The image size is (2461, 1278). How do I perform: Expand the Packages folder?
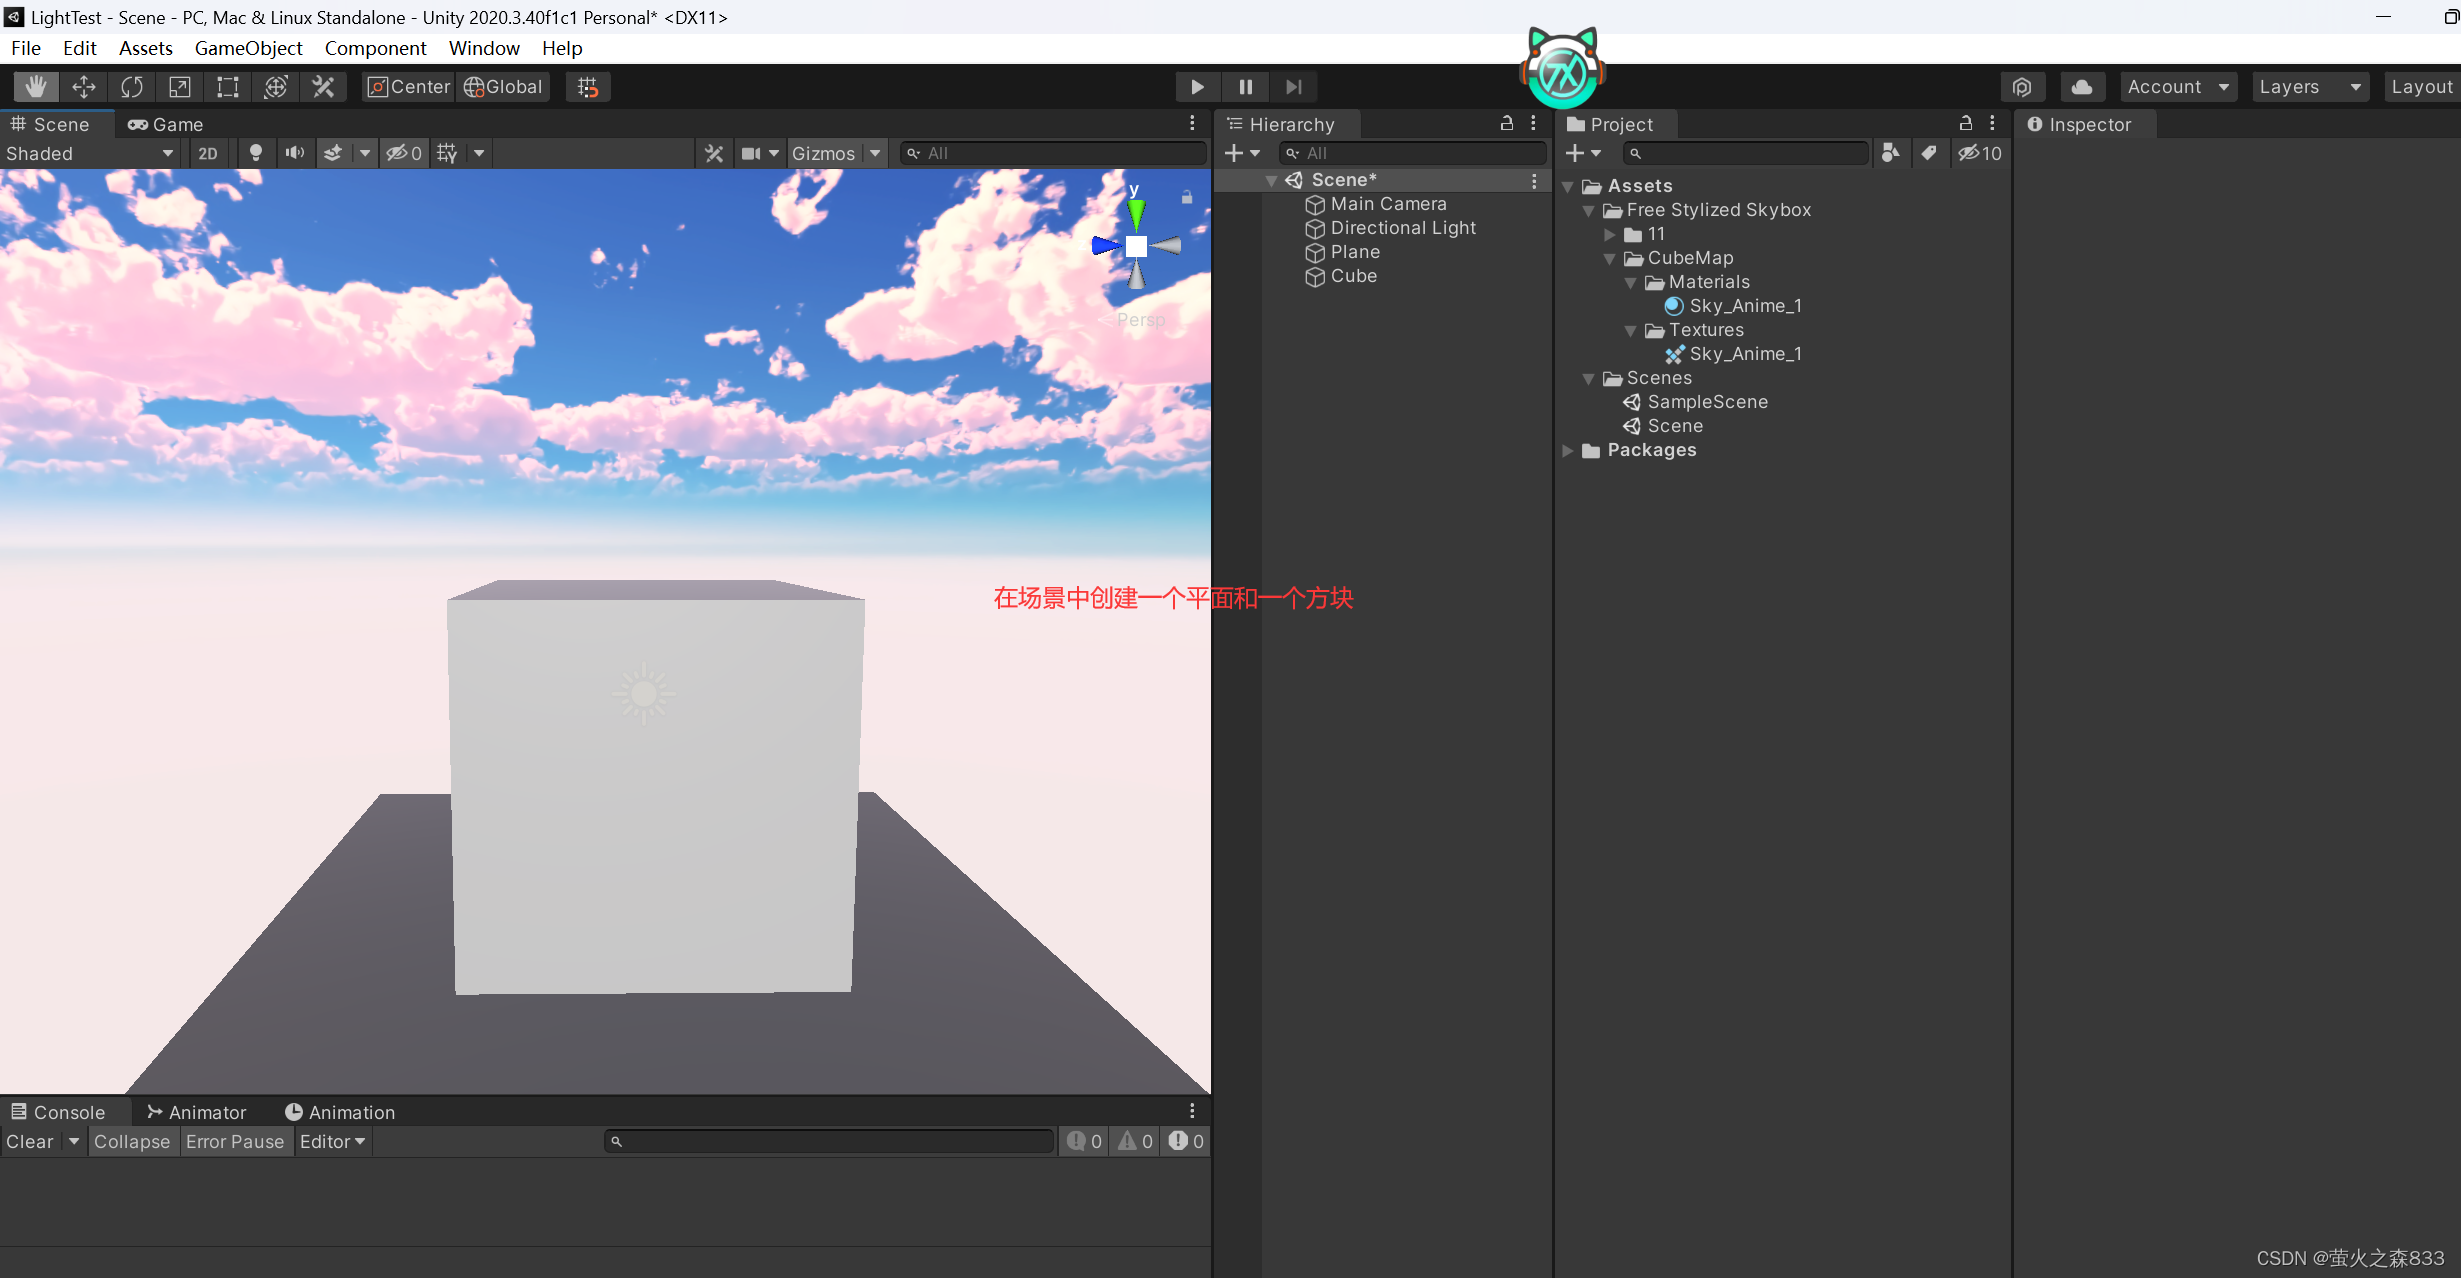[x=1568, y=450]
